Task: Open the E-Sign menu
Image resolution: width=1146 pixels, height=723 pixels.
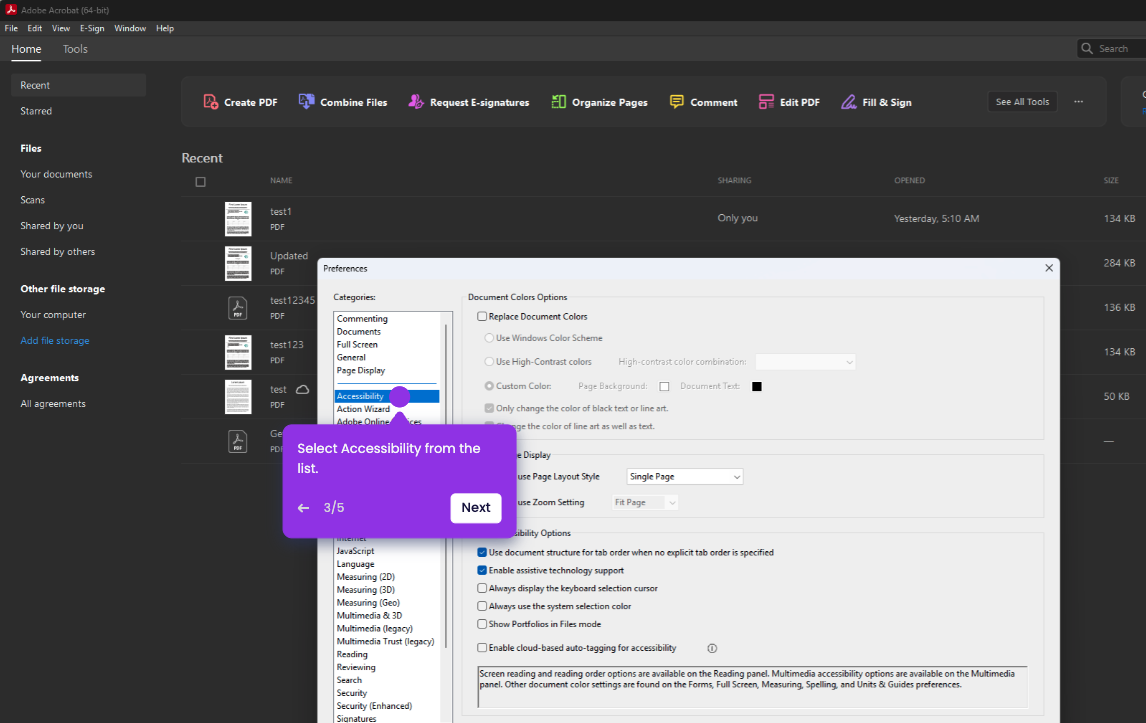Action: (x=92, y=28)
